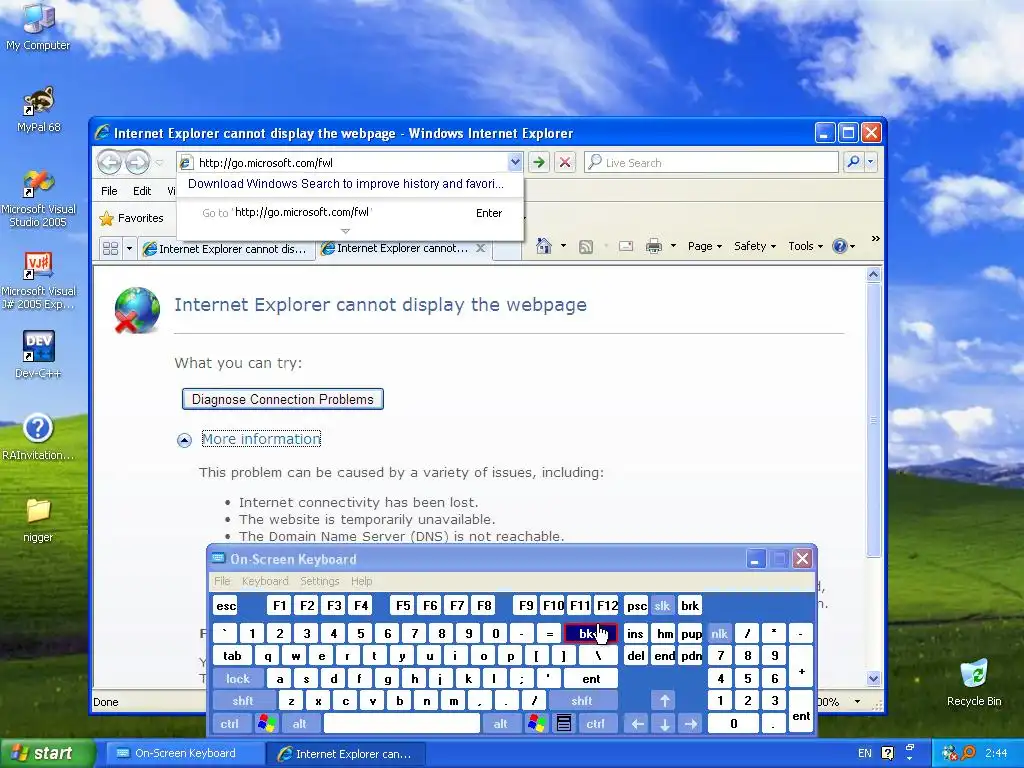Open the Safety menu in command bar
Viewport: 1024px width, 768px height.
[754, 246]
